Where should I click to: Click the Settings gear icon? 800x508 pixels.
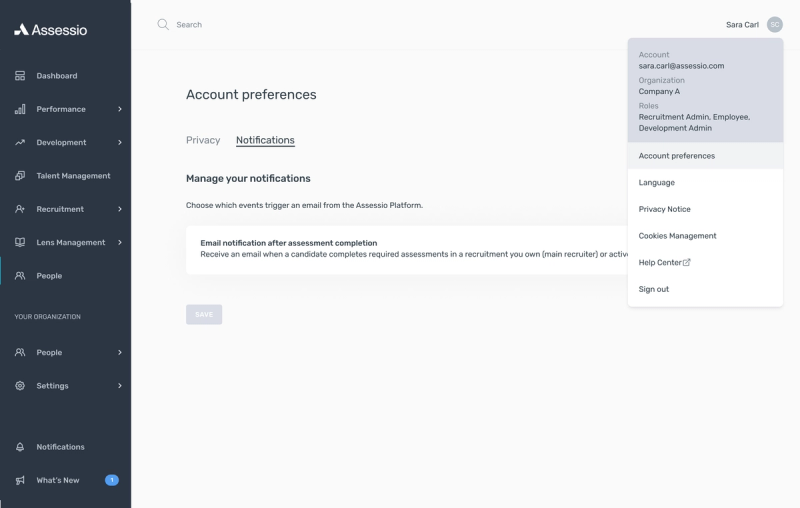tap(20, 386)
